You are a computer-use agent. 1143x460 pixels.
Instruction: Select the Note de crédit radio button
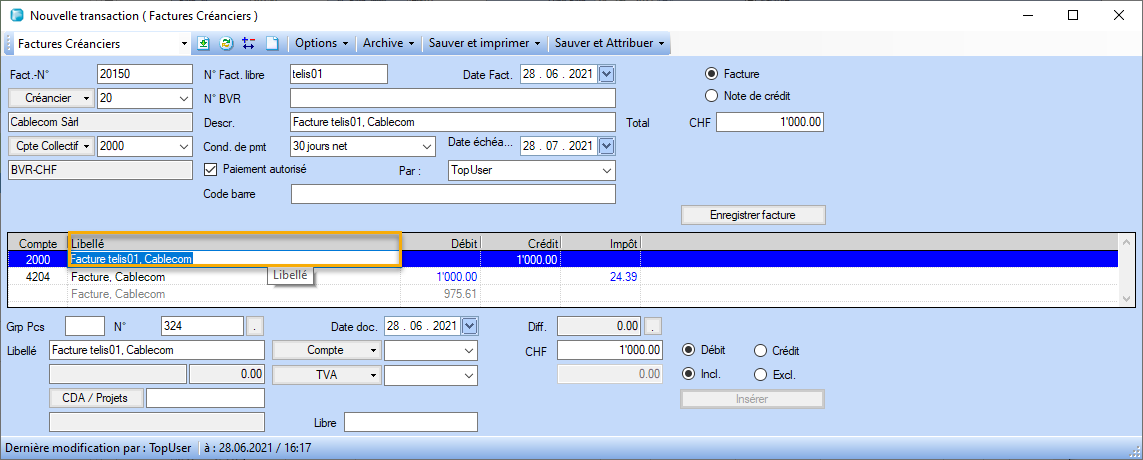[x=712, y=96]
